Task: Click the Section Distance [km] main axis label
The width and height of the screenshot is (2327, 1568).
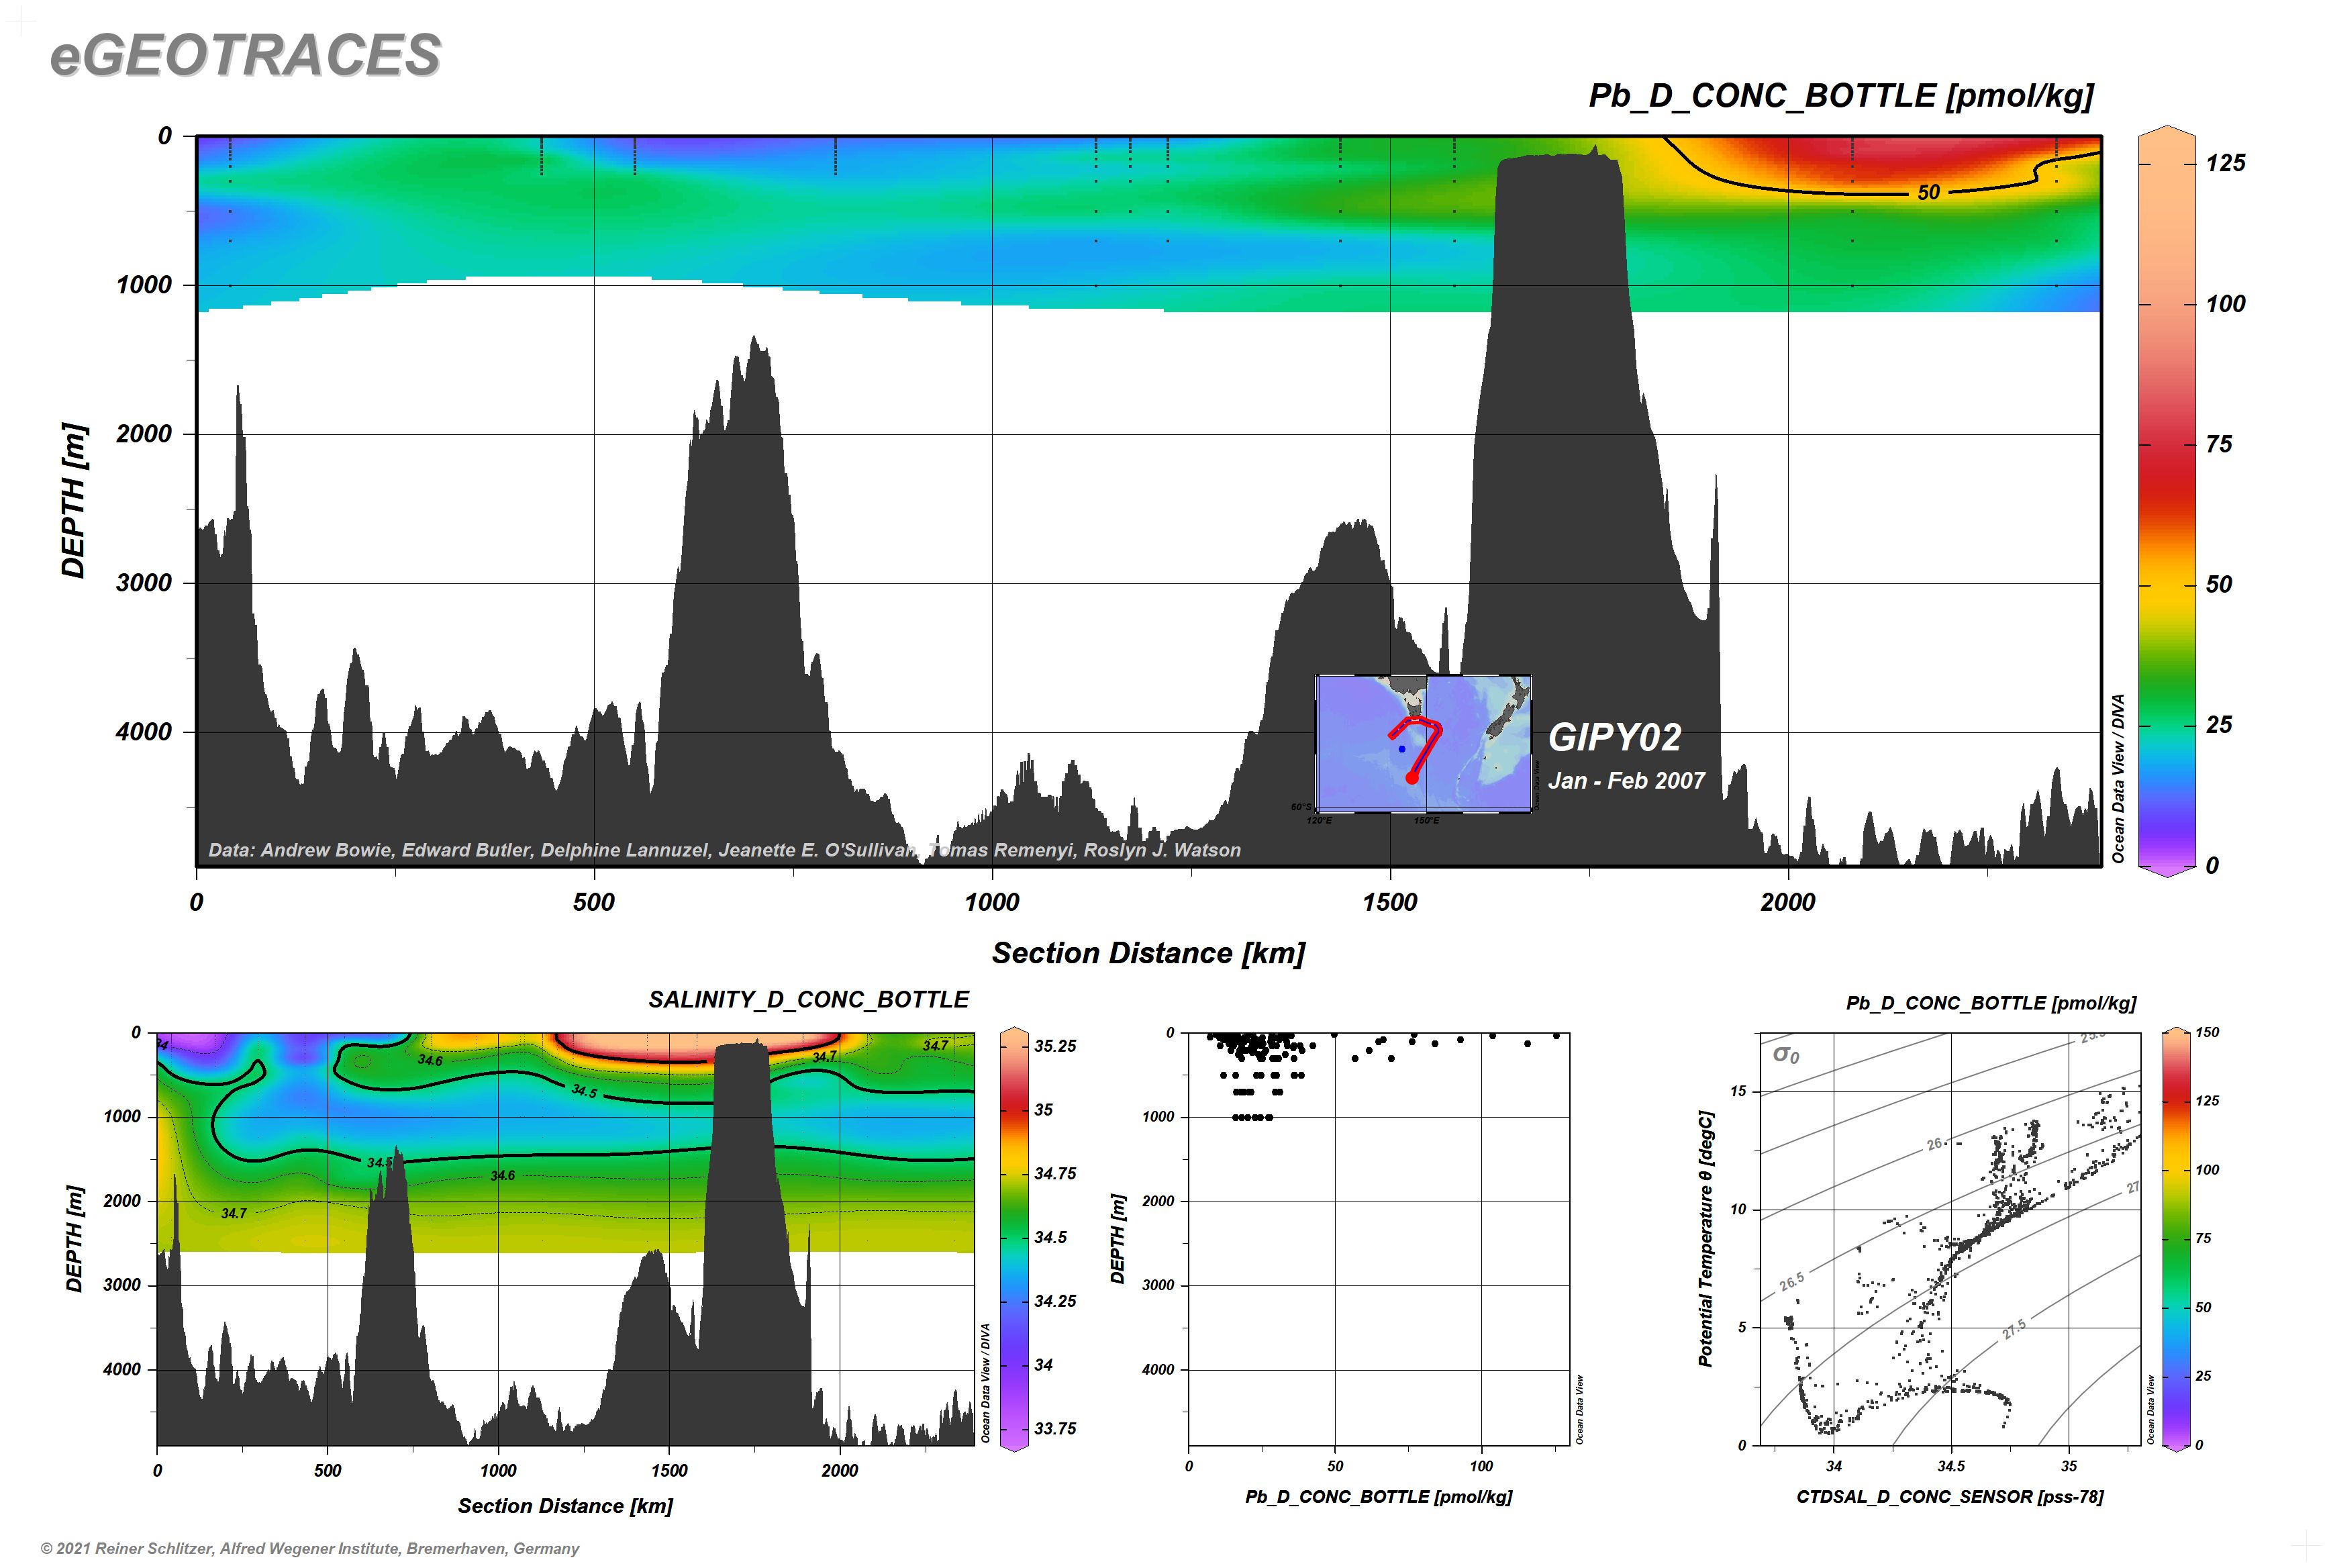Action: pyautogui.click(x=1148, y=953)
